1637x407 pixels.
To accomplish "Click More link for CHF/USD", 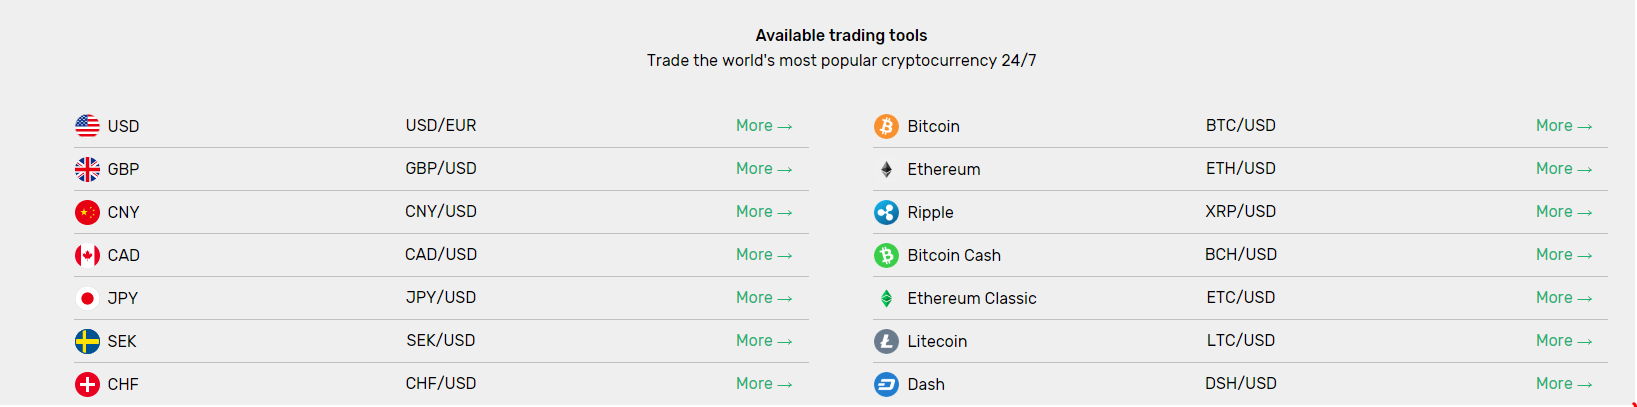I will tap(764, 384).
